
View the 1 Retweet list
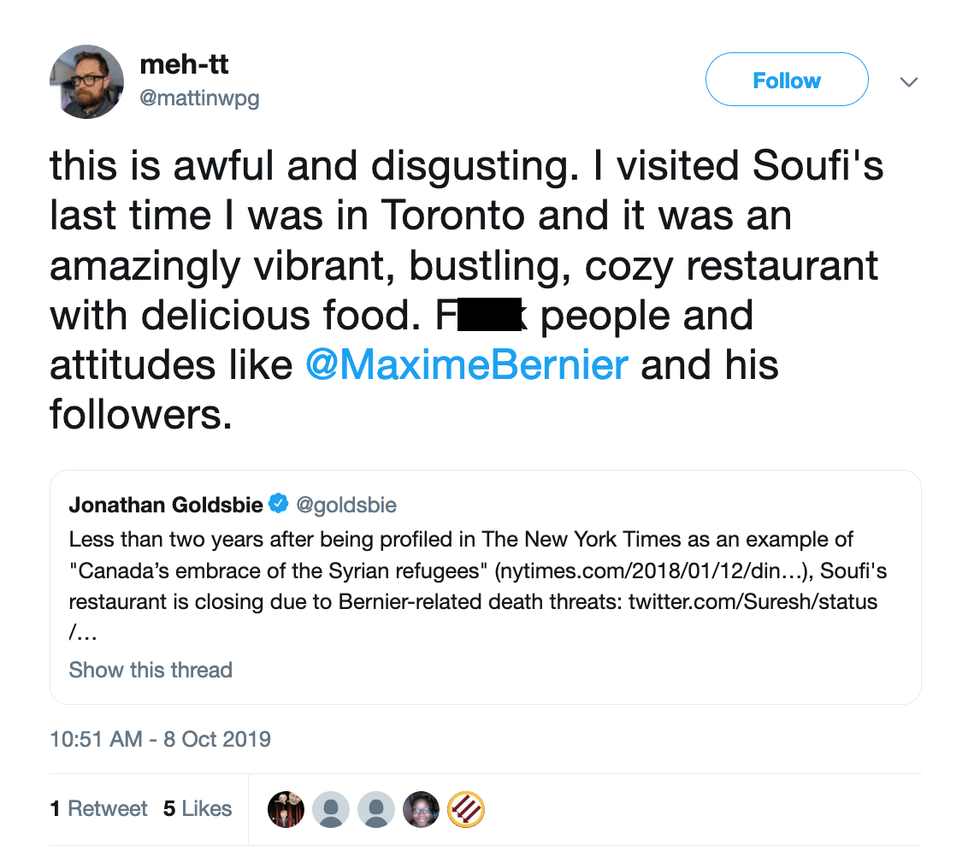point(99,809)
